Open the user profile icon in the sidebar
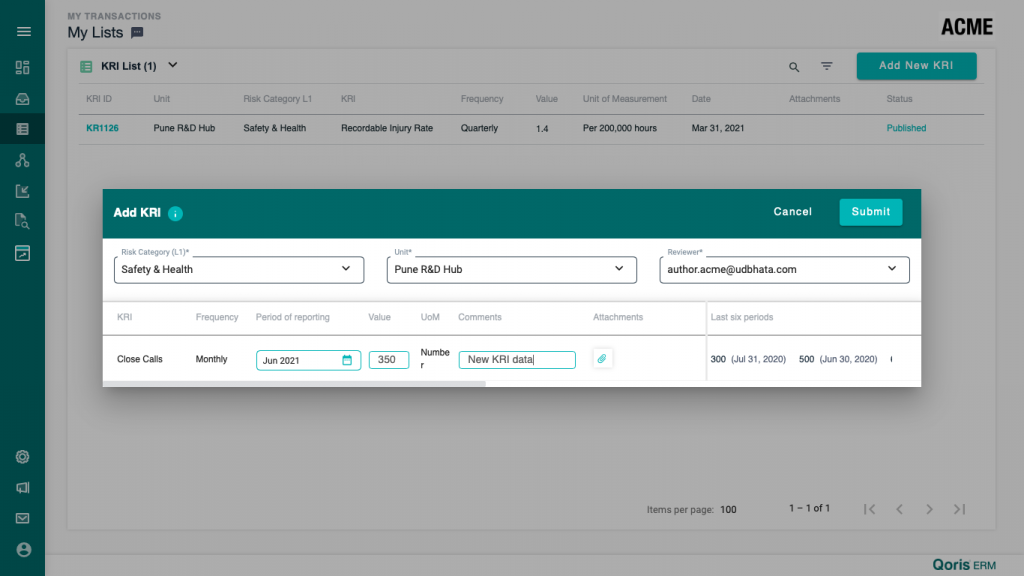 click(24, 549)
